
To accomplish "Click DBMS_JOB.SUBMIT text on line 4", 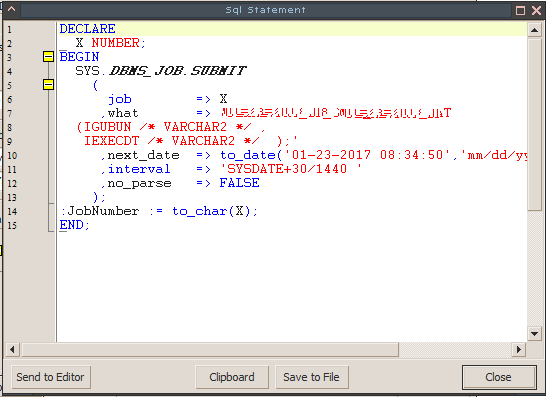I will (x=178, y=71).
